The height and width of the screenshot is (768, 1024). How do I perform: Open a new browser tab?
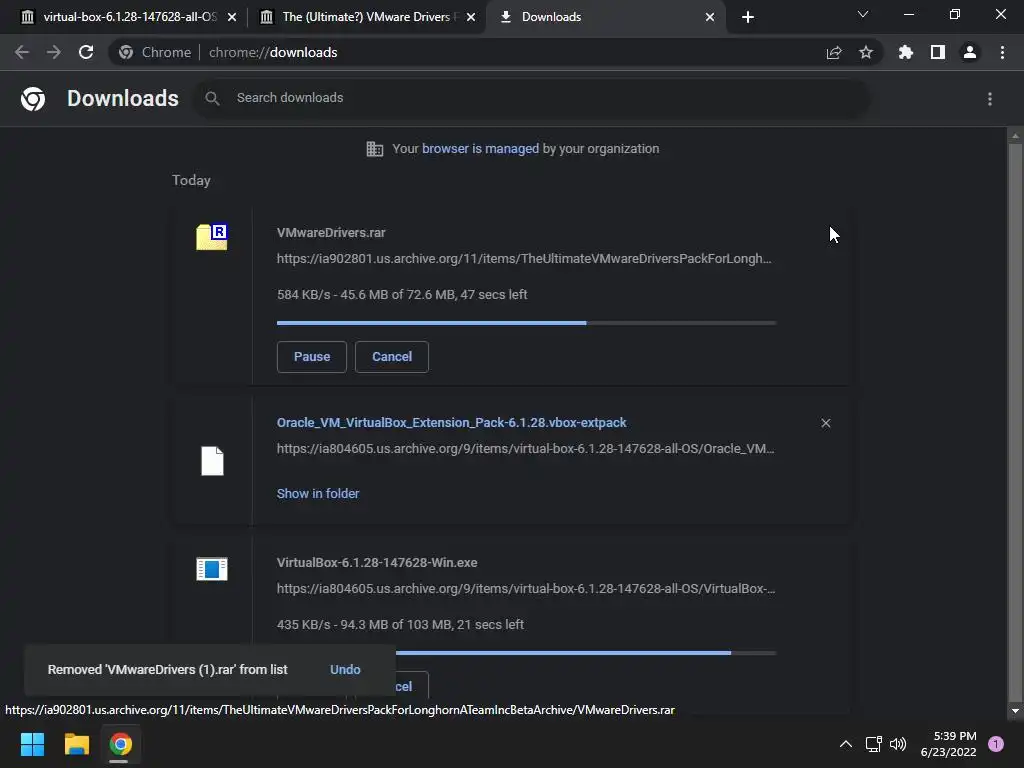tap(748, 17)
